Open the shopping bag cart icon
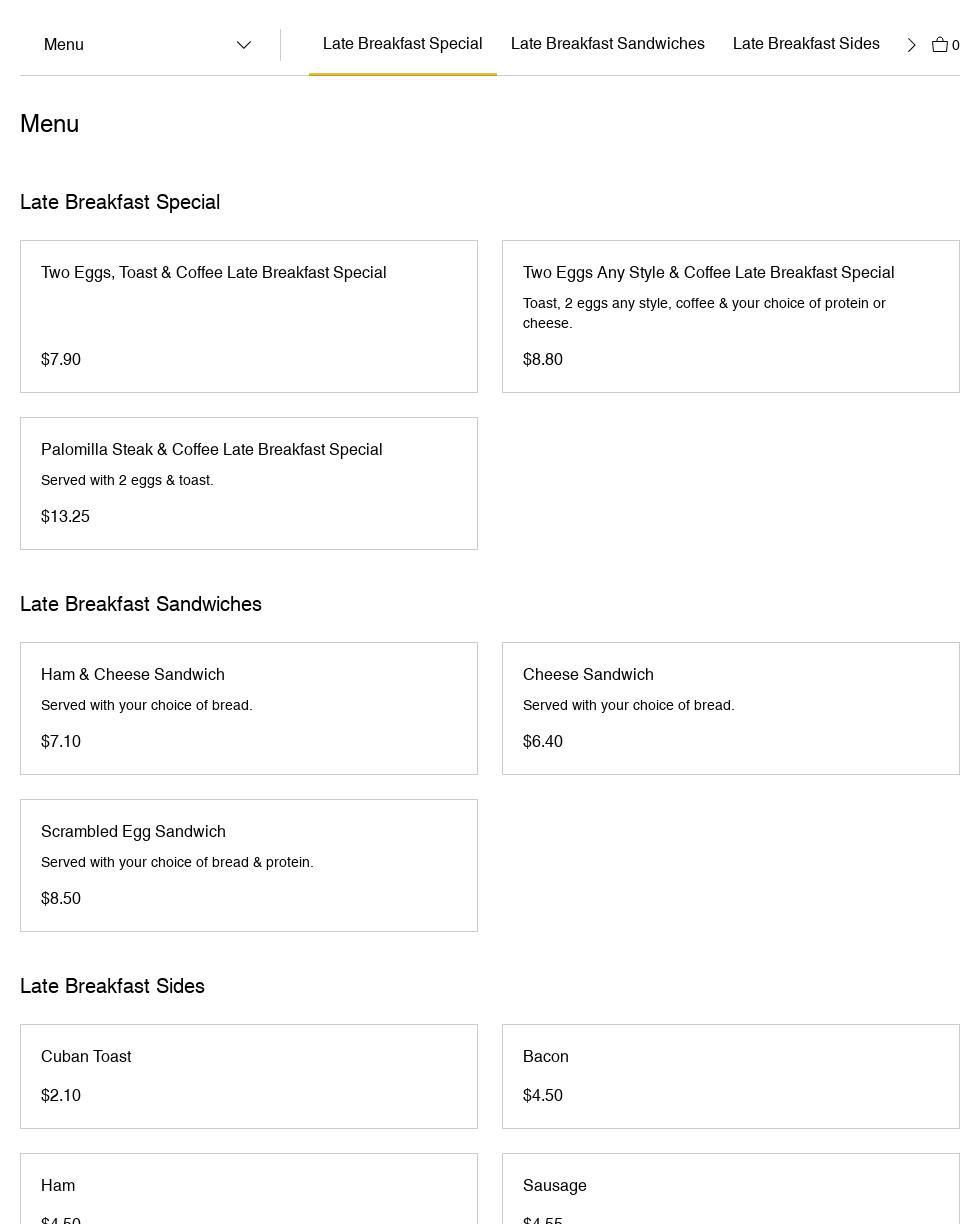 click(x=940, y=45)
